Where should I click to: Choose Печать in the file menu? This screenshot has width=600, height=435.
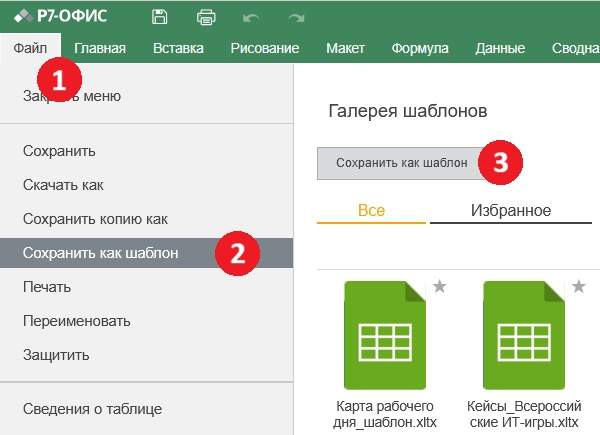point(147,287)
